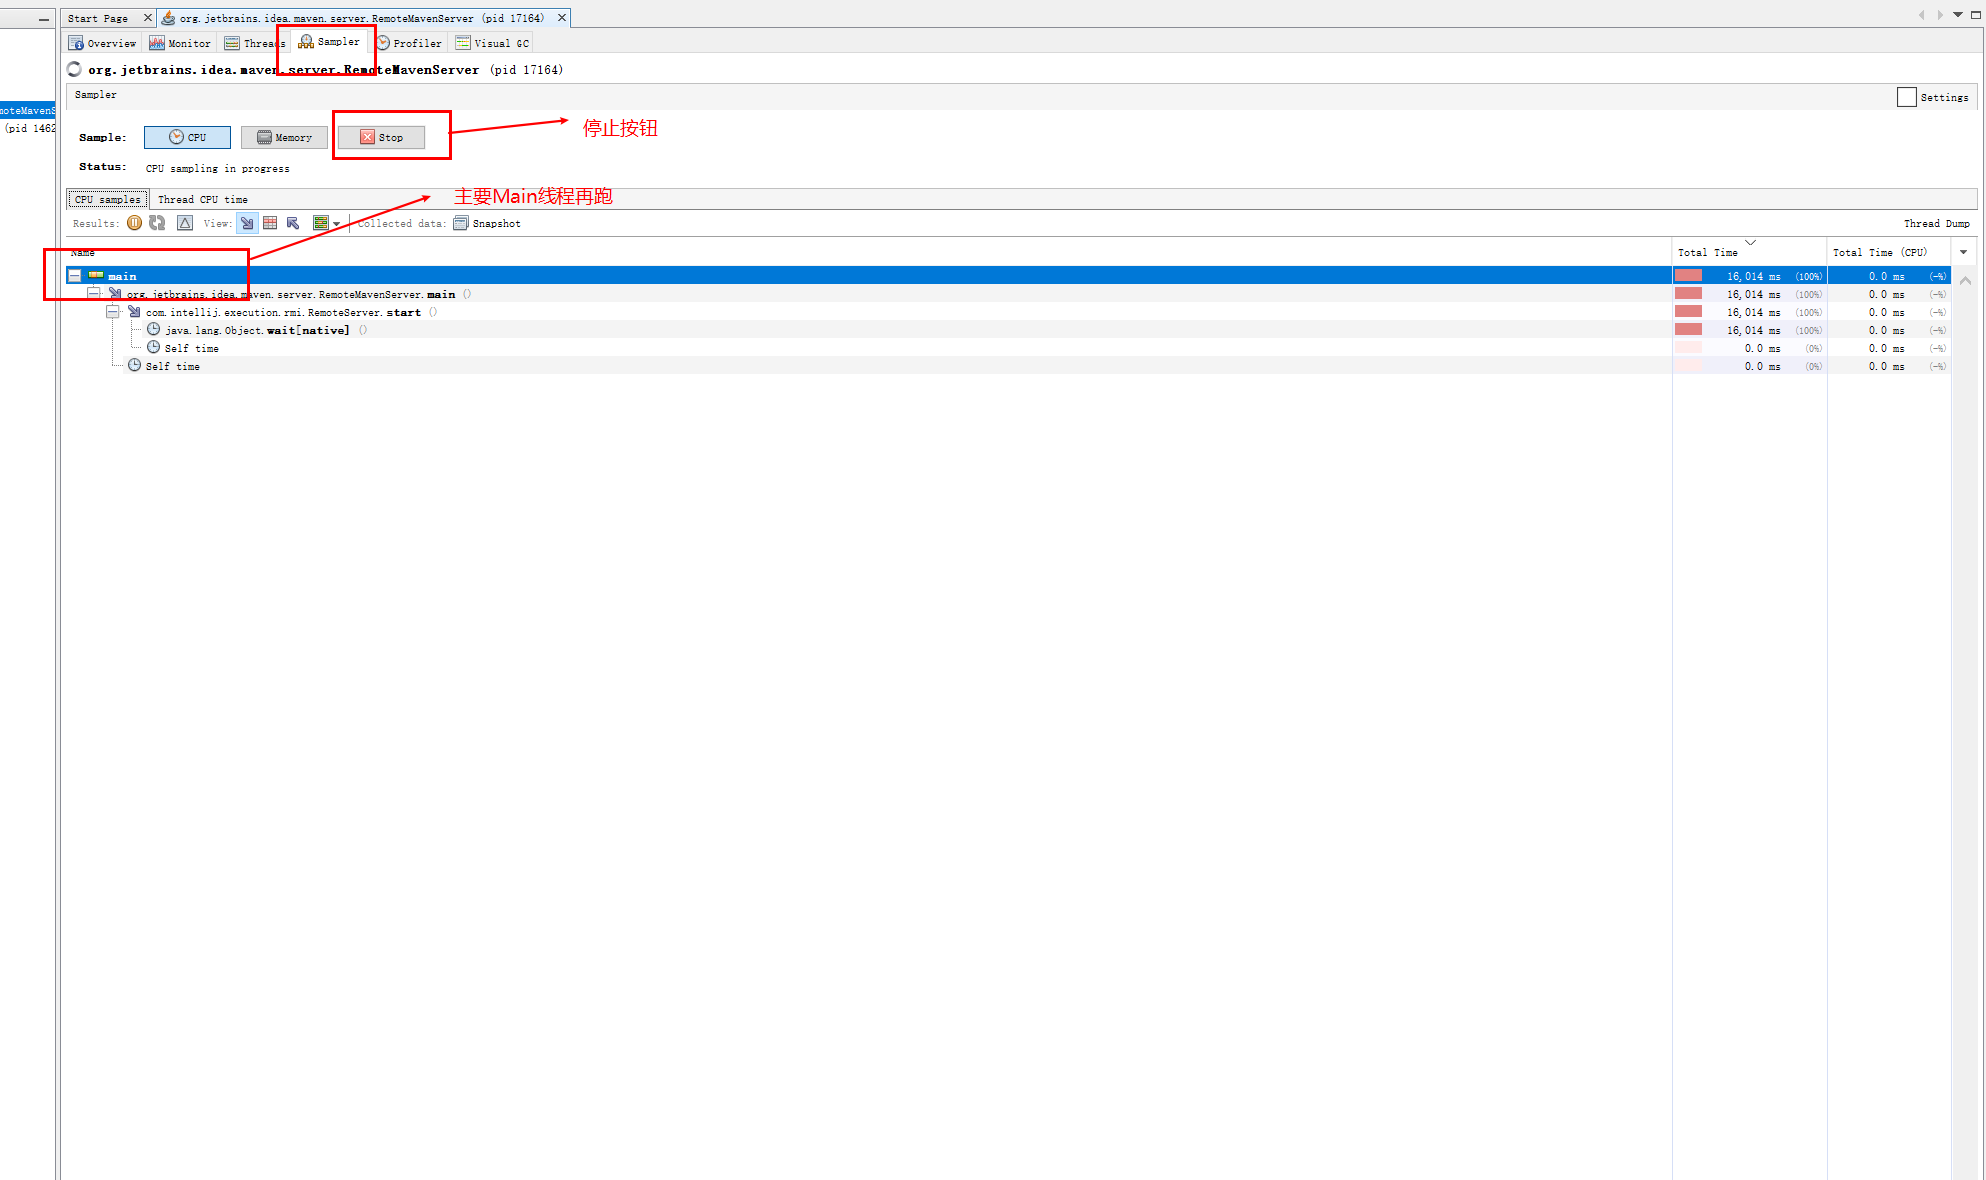Open the thread selection dropdown
The image size is (1986, 1180).
[326, 223]
